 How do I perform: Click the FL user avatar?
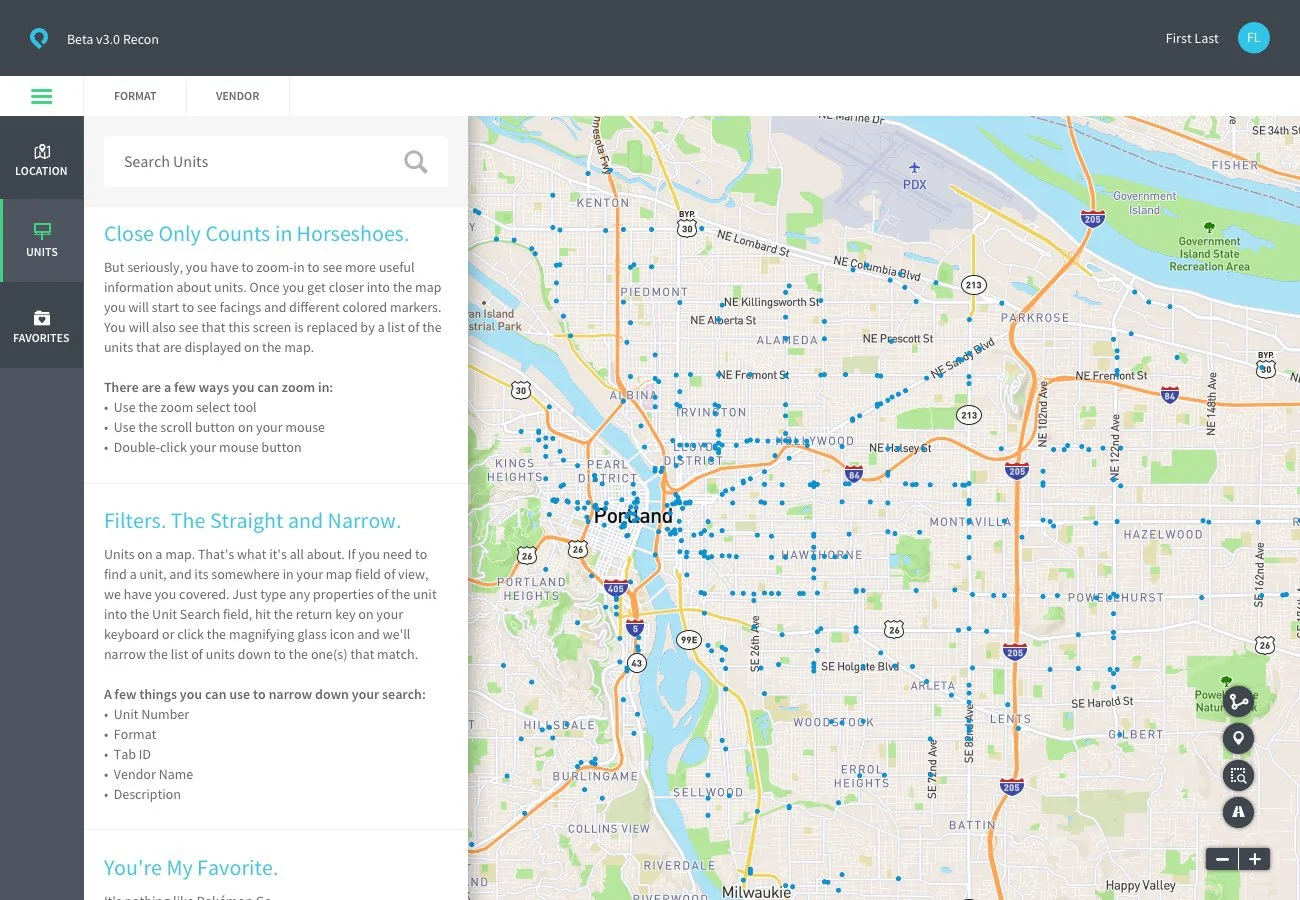pyautogui.click(x=1254, y=38)
